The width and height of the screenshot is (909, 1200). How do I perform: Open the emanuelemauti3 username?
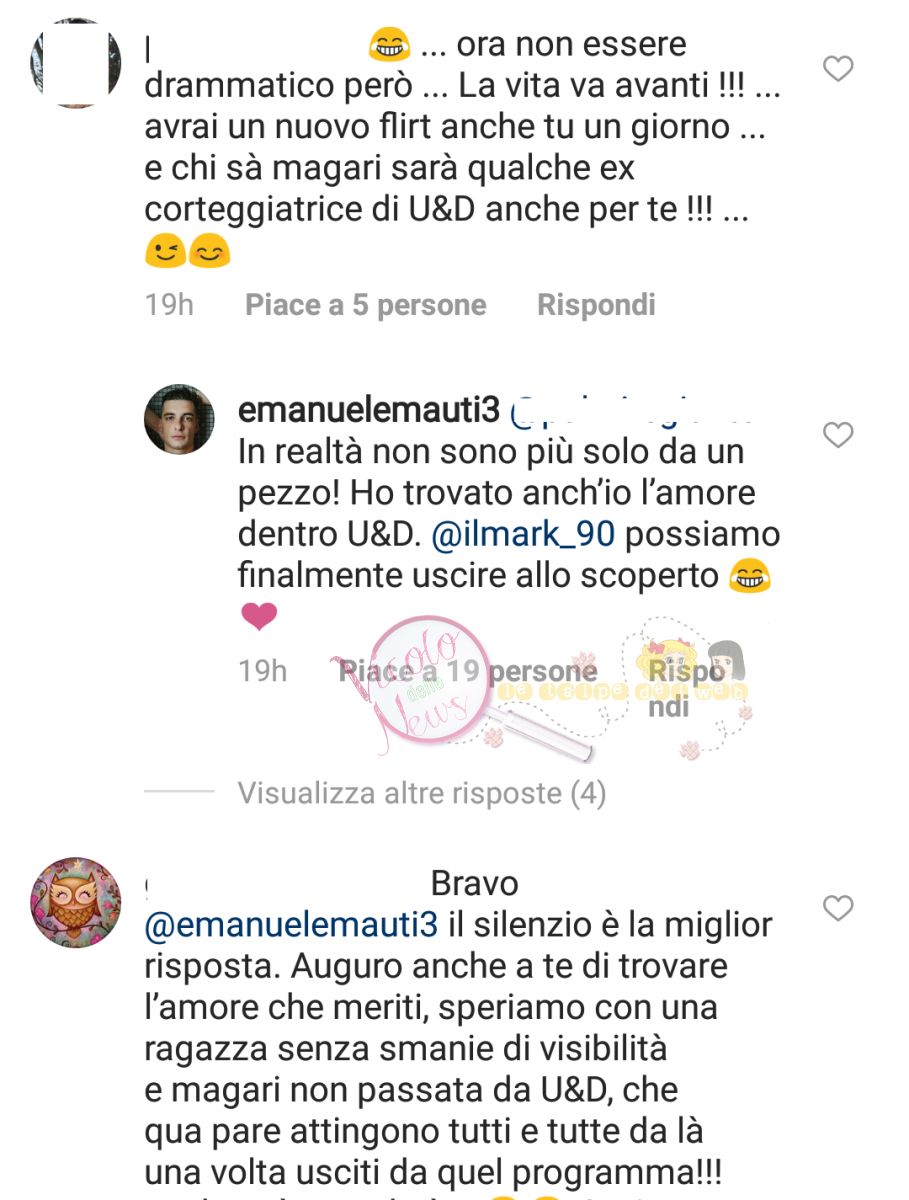(369, 410)
